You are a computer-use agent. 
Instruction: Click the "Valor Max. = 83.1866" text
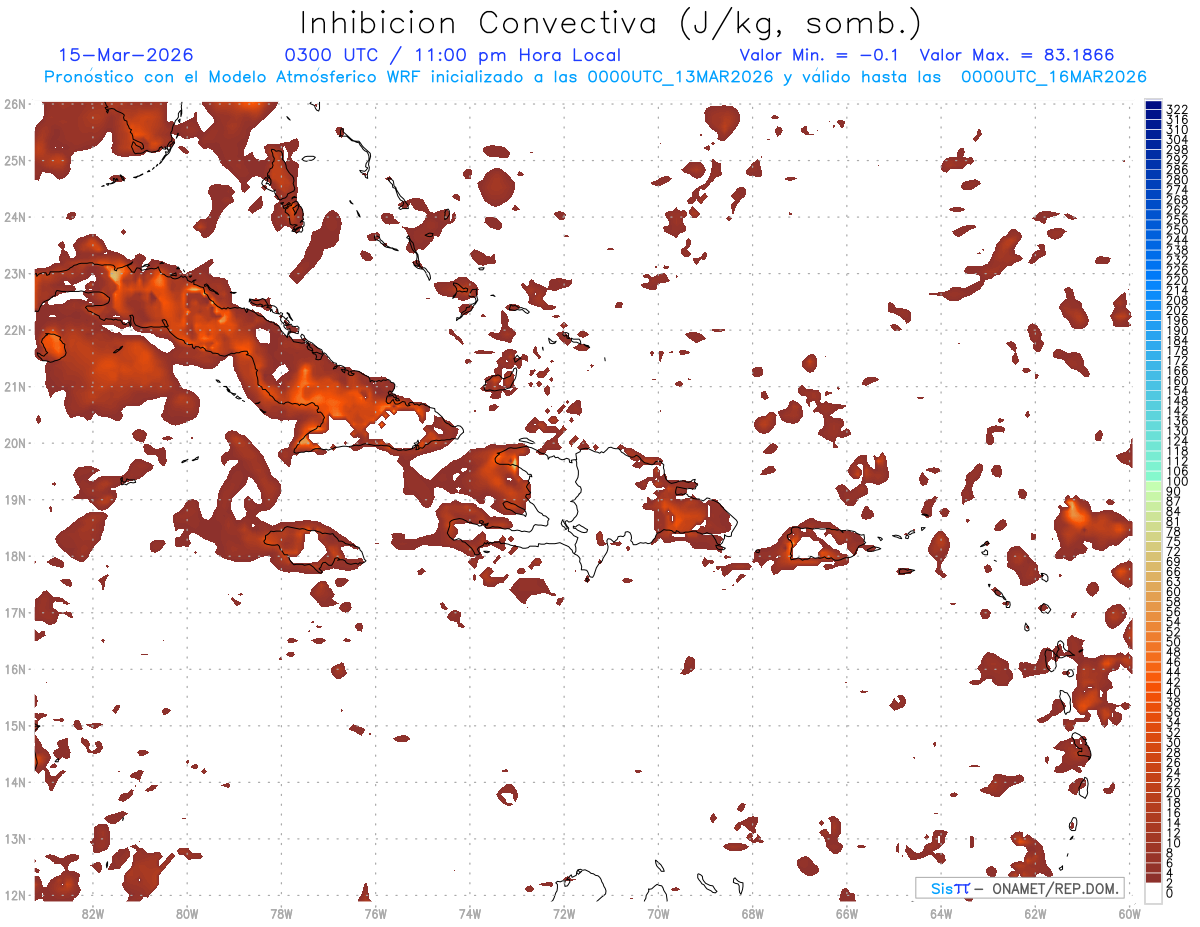[x=1016, y=56]
